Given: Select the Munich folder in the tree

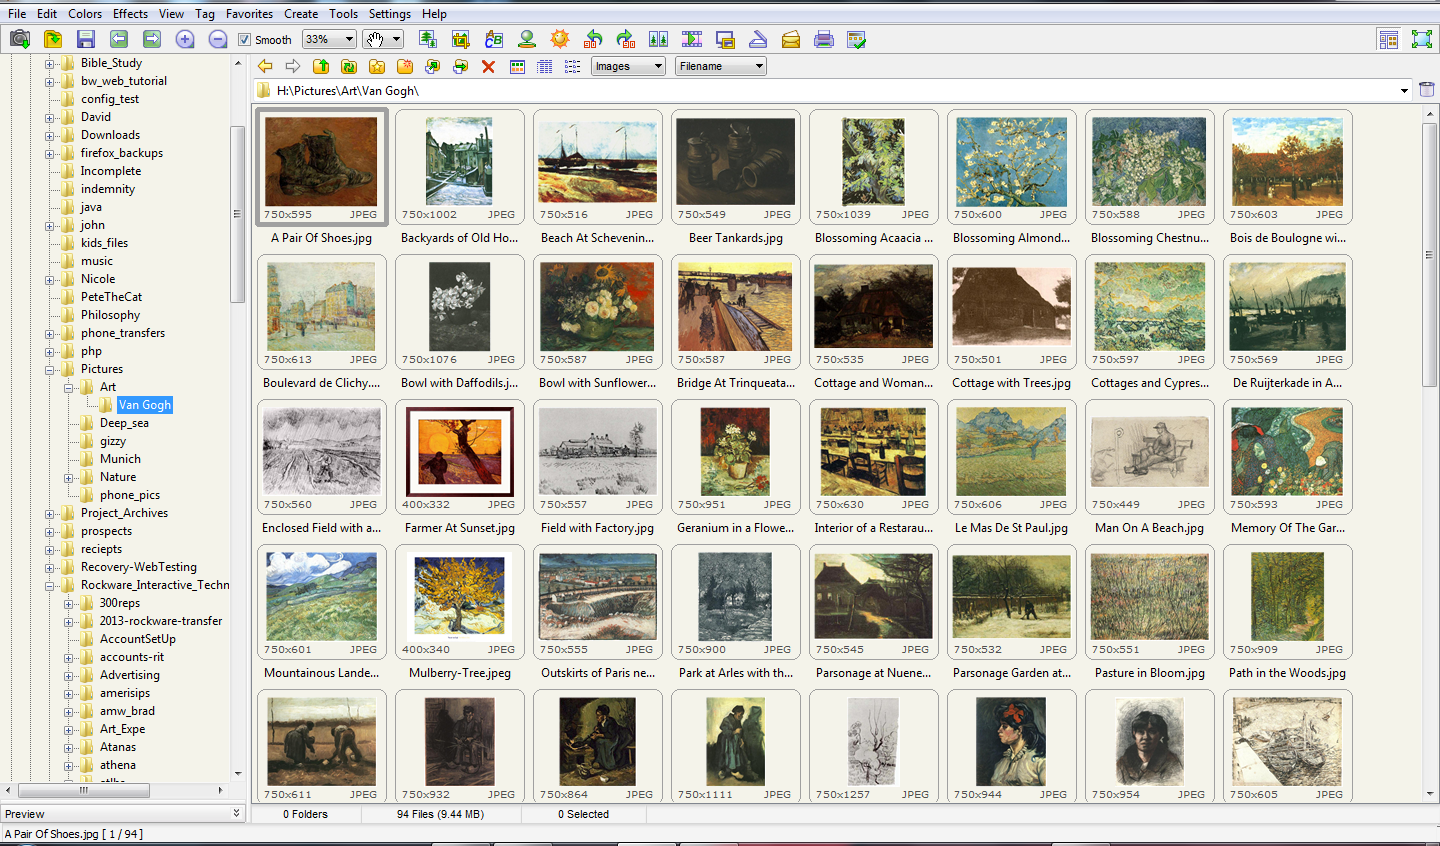Looking at the screenshot, I should pyautogui.click(x=120, y=459).
